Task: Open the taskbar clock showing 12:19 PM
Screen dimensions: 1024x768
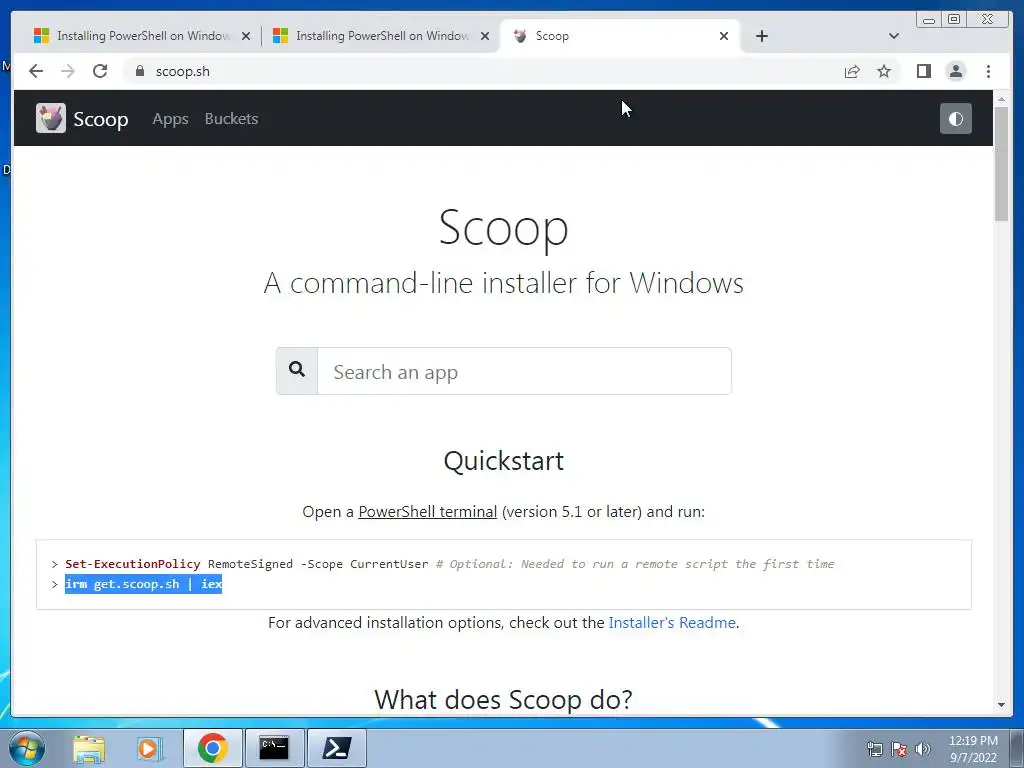Action: pos(973,749)
